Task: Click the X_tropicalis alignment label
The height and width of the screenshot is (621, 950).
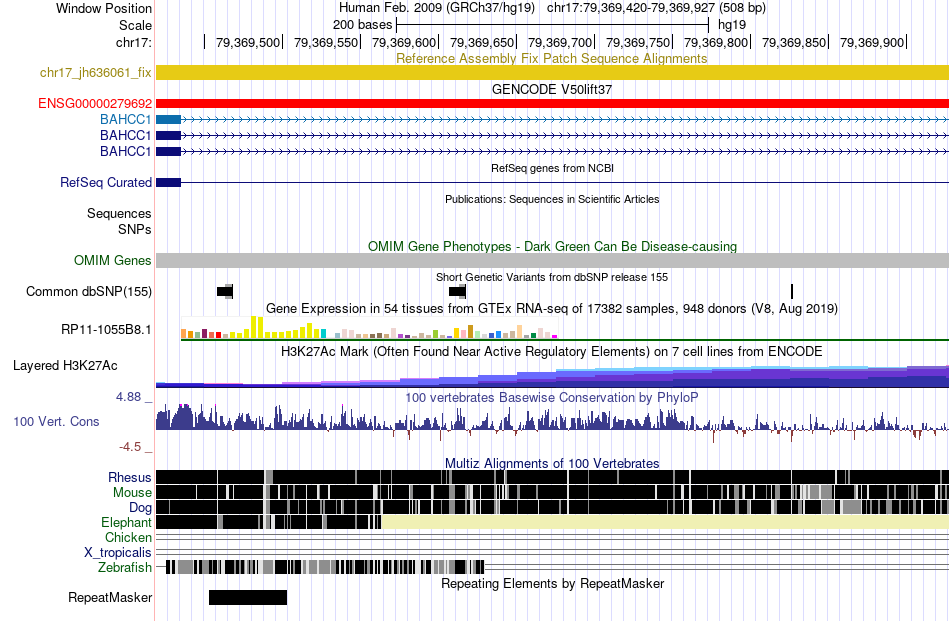Action: [x=118, y=553]
